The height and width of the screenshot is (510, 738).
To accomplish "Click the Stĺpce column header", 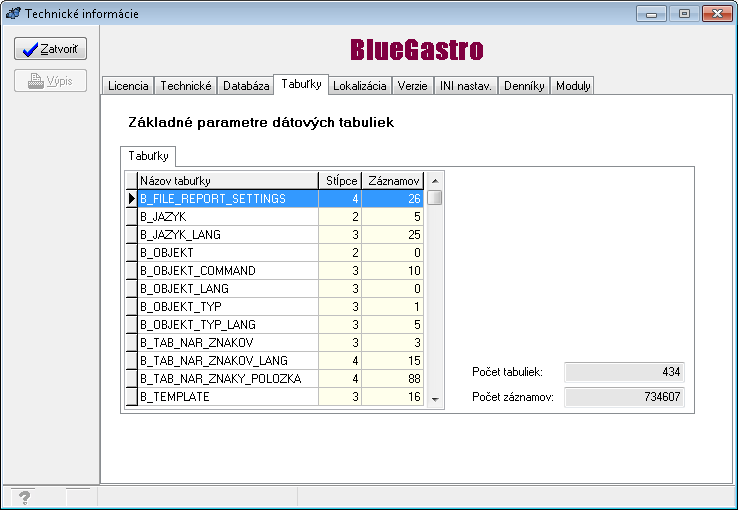I will click(340, 181).
